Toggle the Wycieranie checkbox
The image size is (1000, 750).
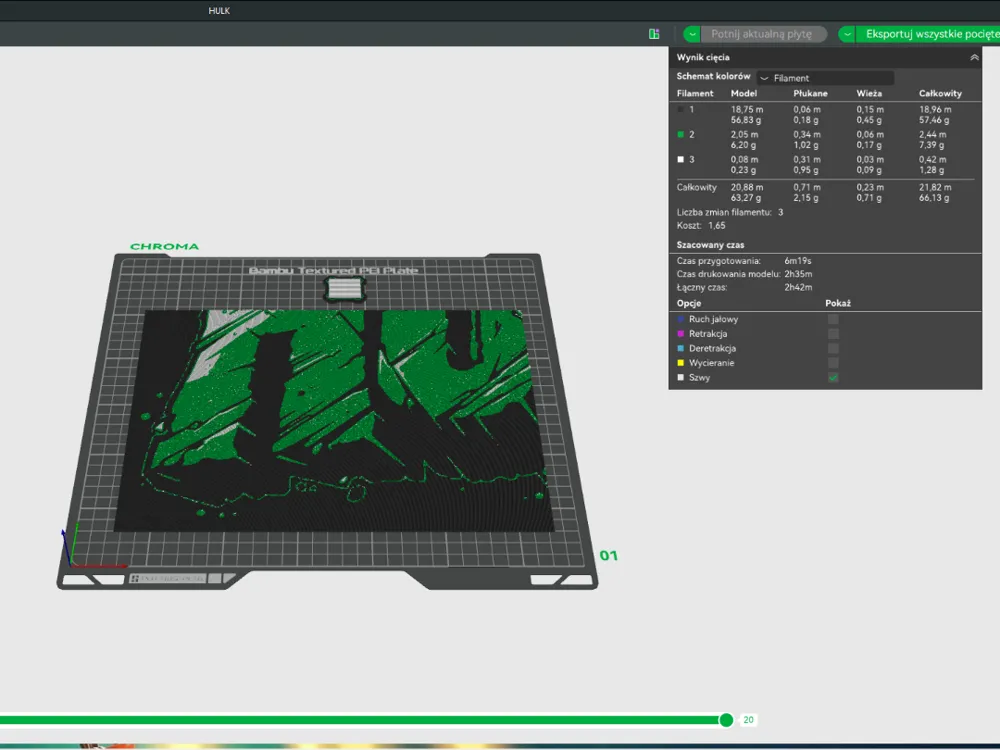point(833,363)
